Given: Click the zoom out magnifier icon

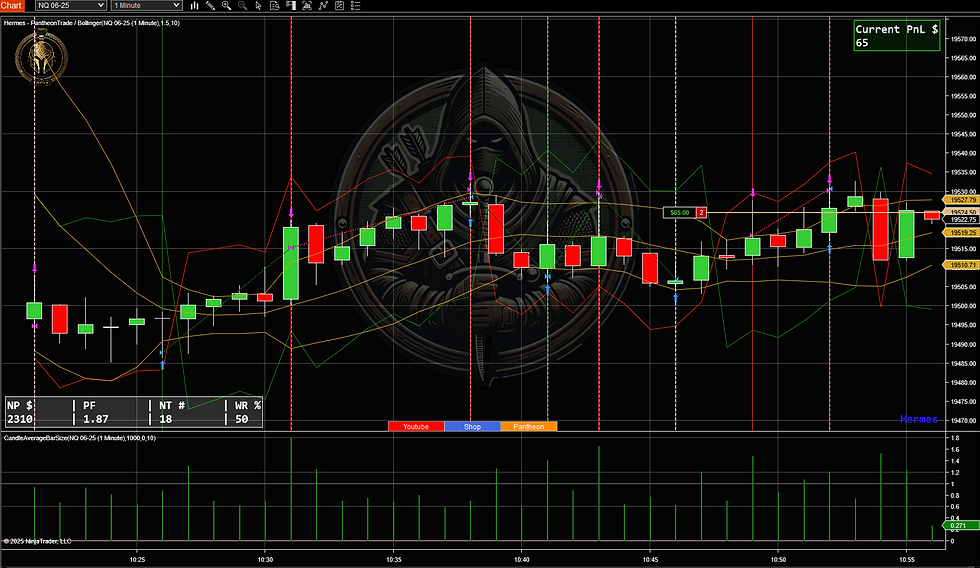Looking at the screenshot, I should [x=242, y=6].
